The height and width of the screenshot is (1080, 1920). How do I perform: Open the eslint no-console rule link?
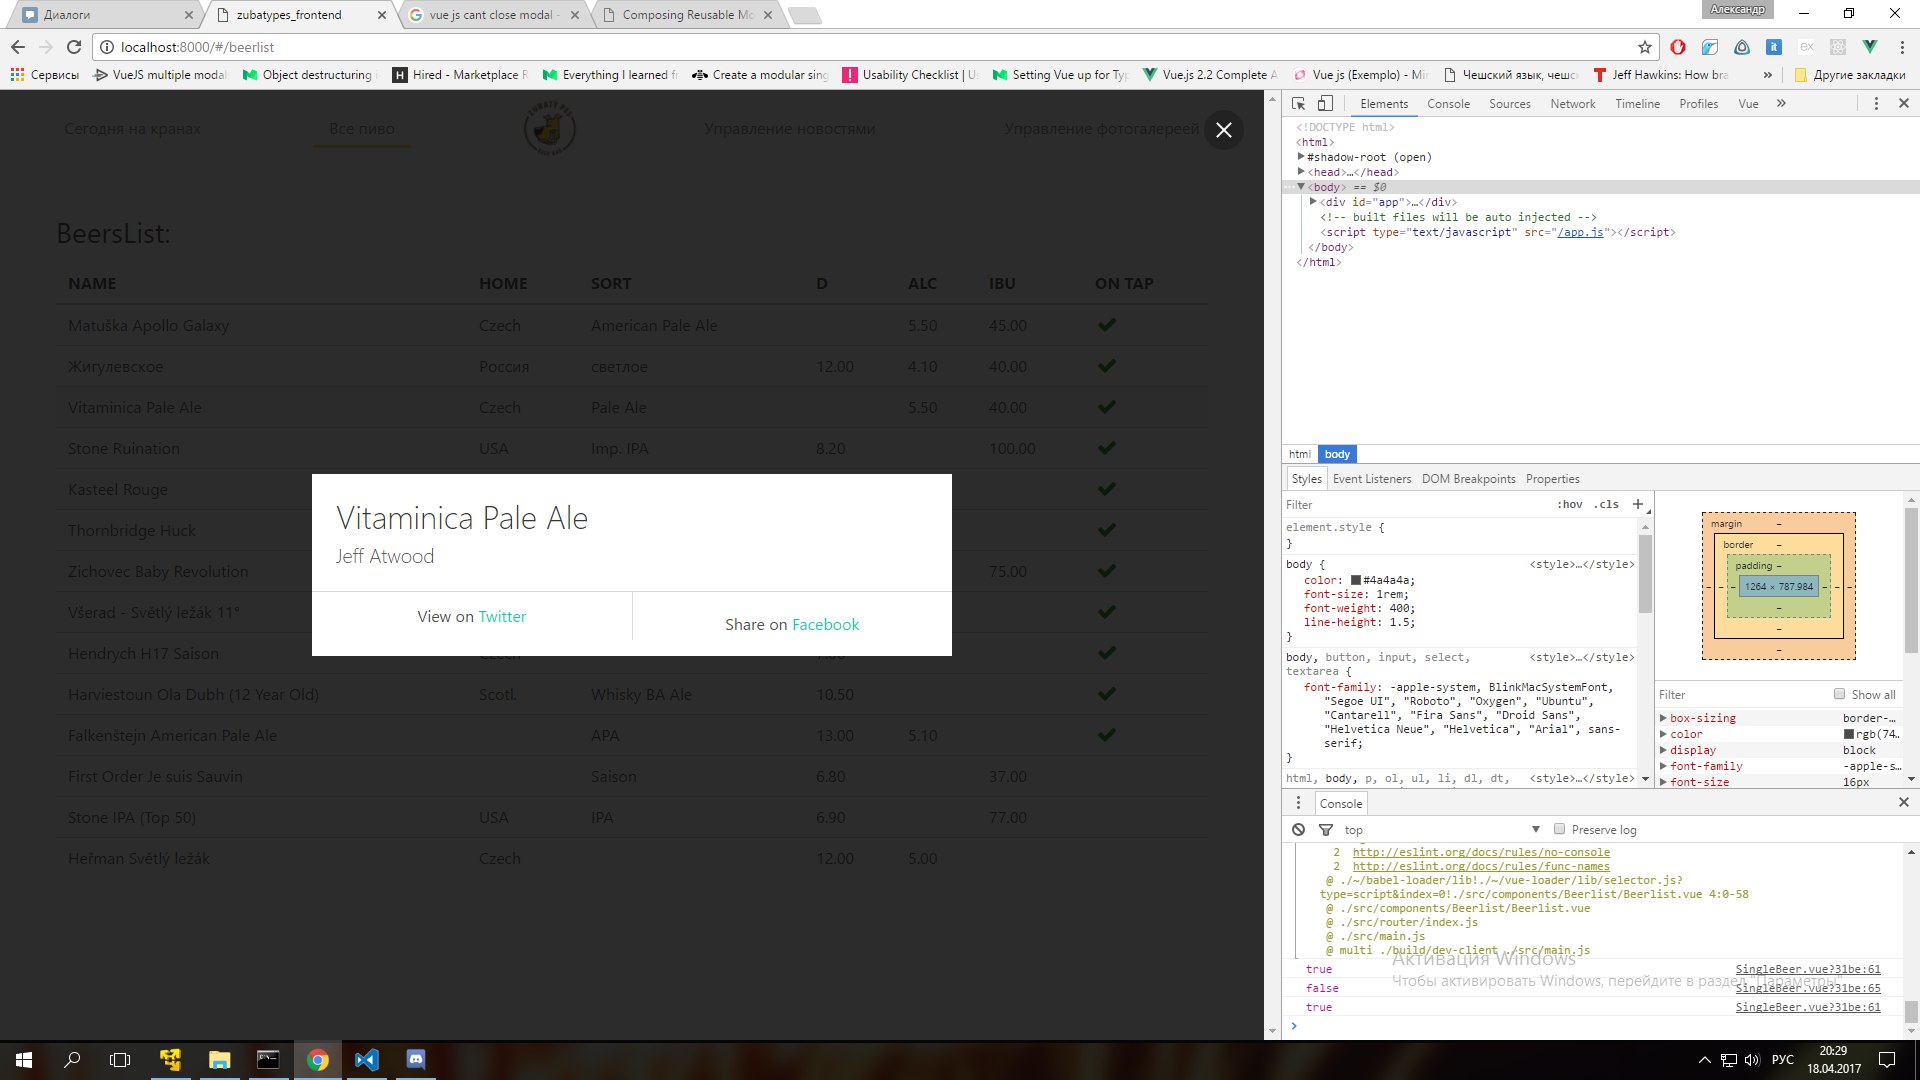(1481, 853)
